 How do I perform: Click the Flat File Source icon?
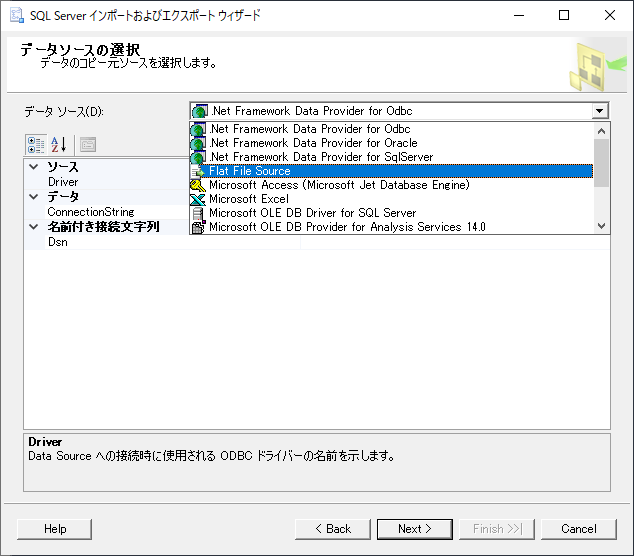coord(198,171)
